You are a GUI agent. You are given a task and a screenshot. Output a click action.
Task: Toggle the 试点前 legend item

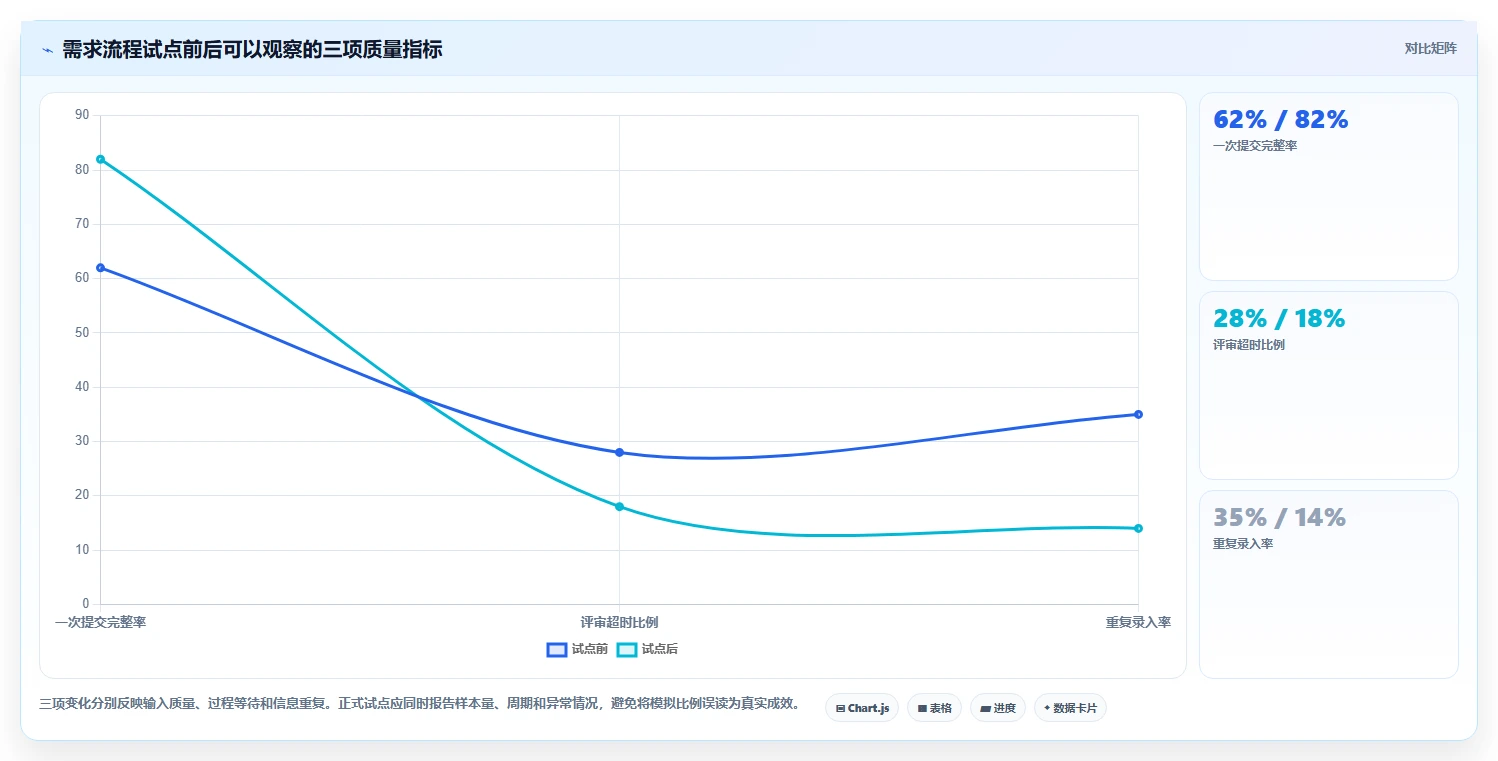pyautogui.click(x=577, y=649)
